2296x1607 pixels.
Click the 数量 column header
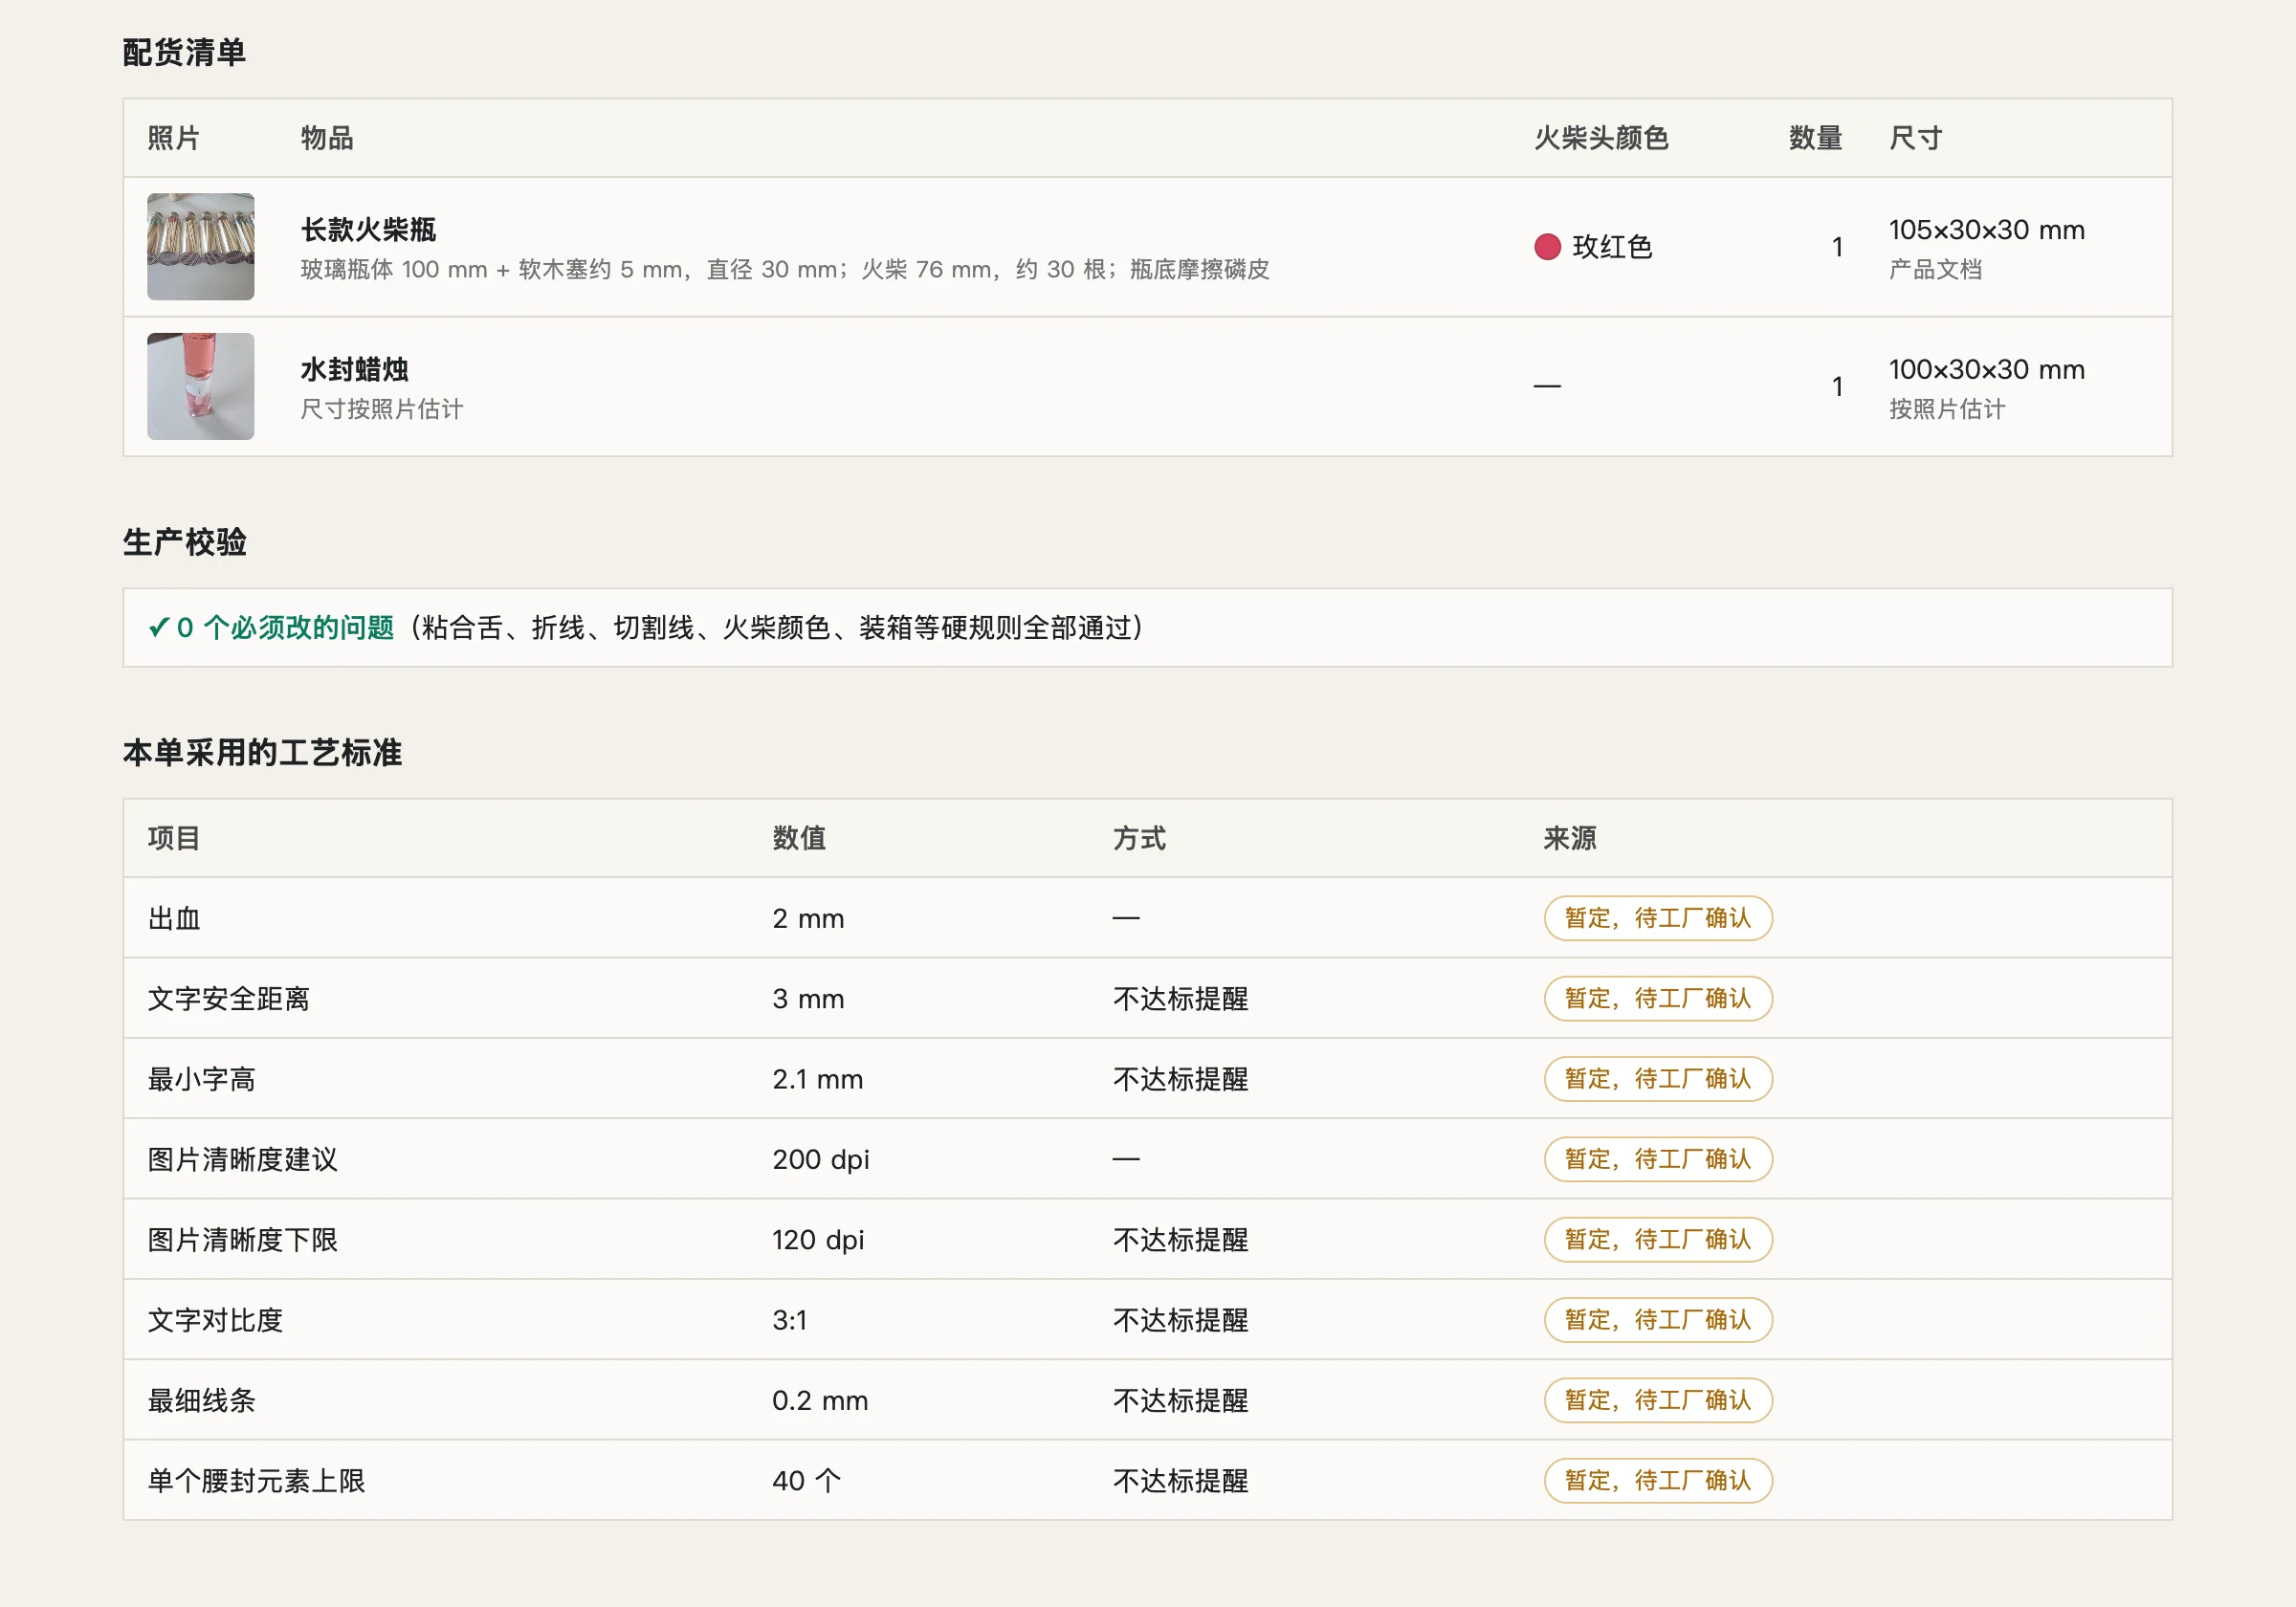click(x=1815, y=138)
